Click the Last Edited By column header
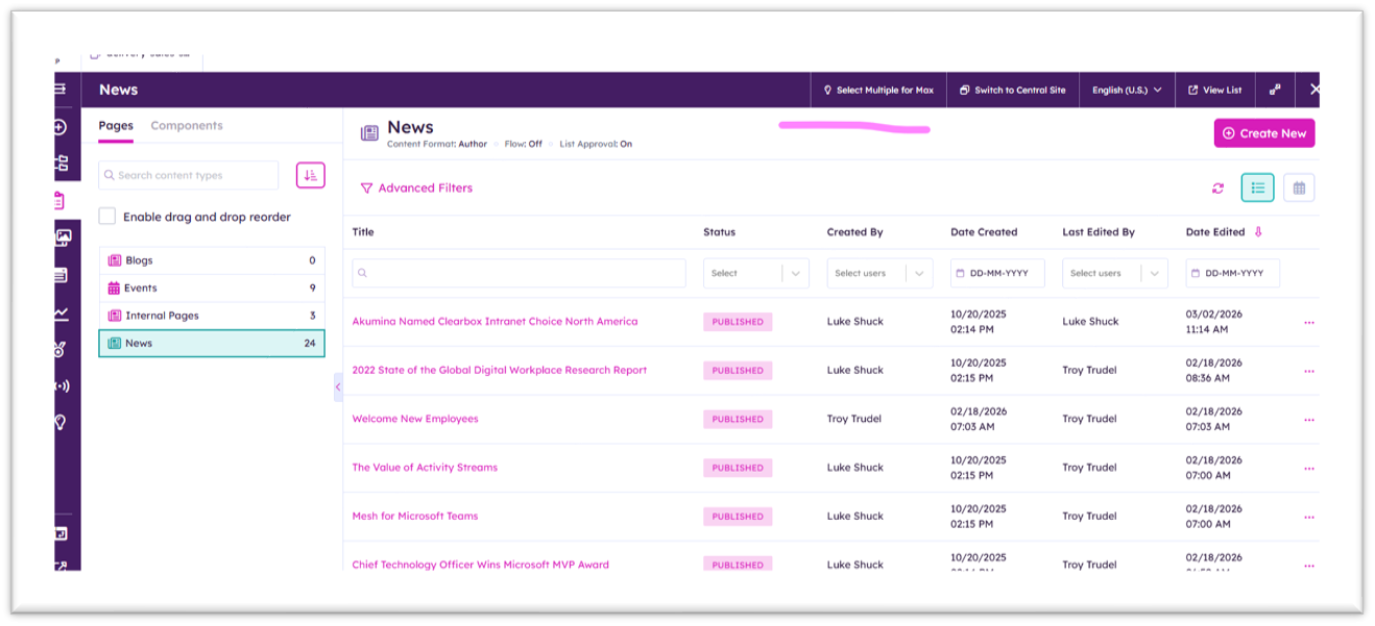The image size is (1375, 626). [1099, 232]
